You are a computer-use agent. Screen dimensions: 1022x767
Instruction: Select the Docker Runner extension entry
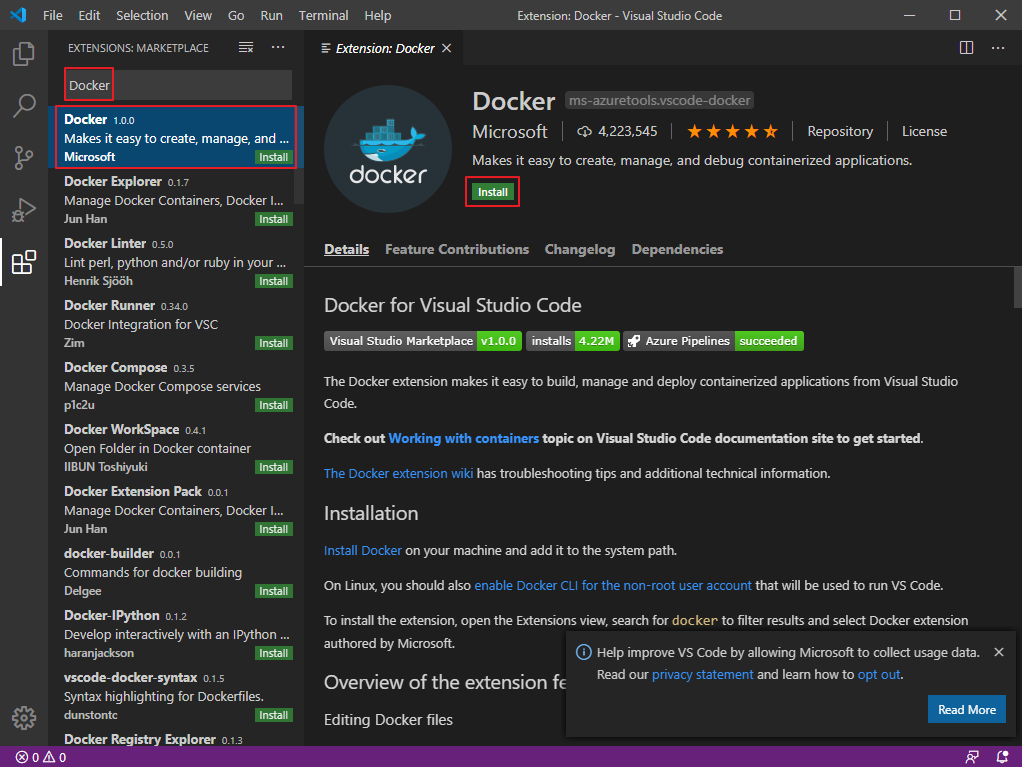coord(176,324)
